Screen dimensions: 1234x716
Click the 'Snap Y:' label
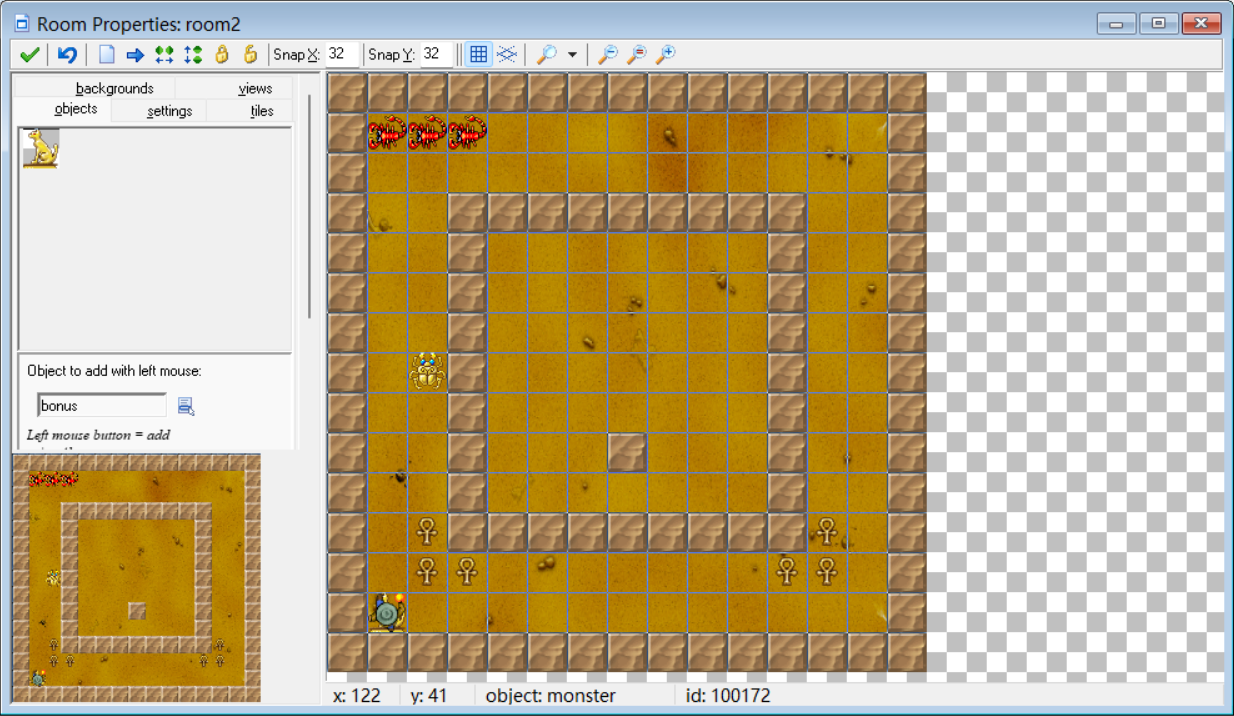[x=391, y=55]
